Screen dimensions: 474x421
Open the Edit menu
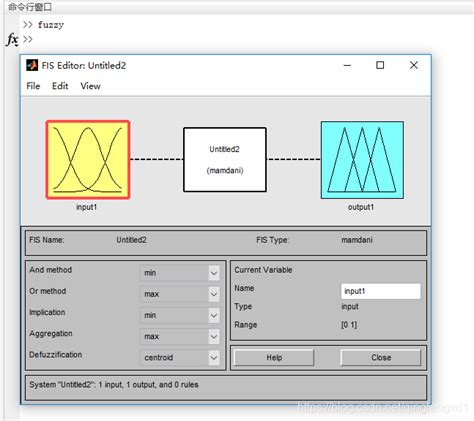60,86
